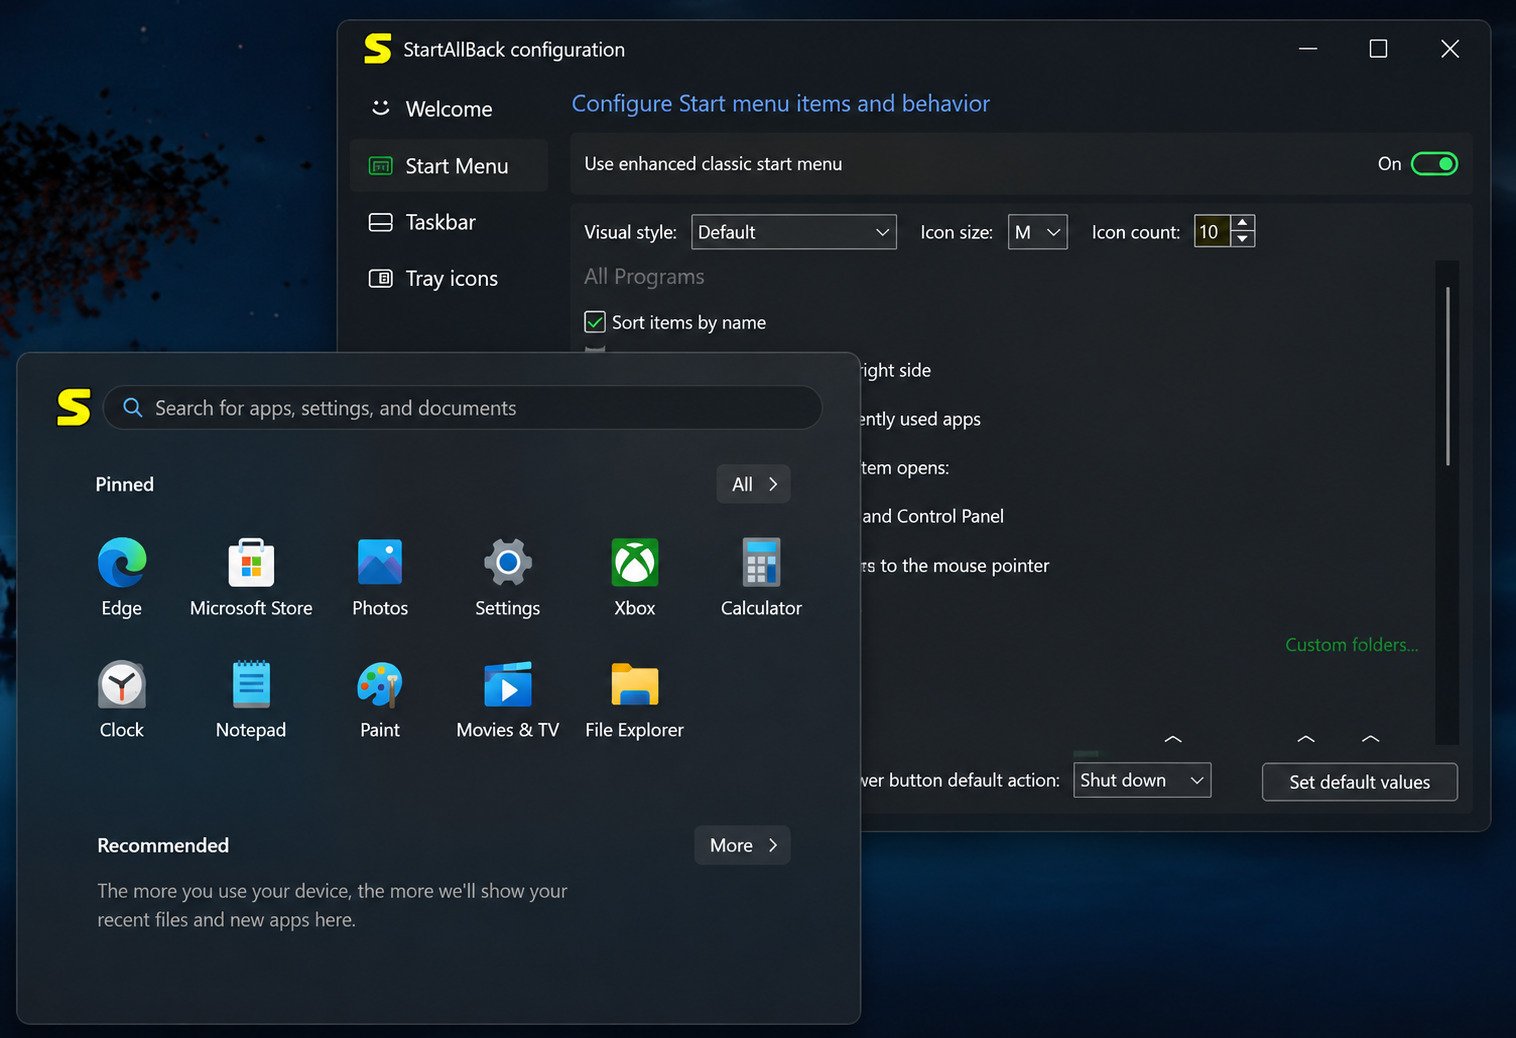Click Set default values button

(1360, 782)
